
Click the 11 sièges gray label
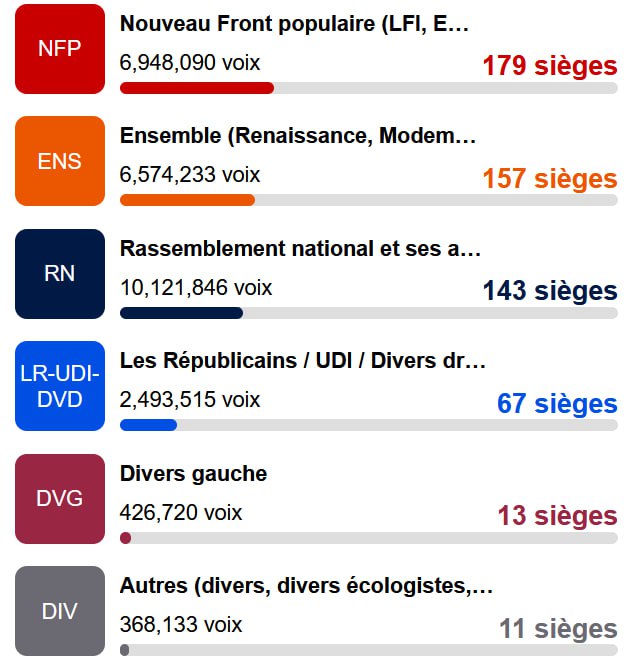tap(558, 629)
